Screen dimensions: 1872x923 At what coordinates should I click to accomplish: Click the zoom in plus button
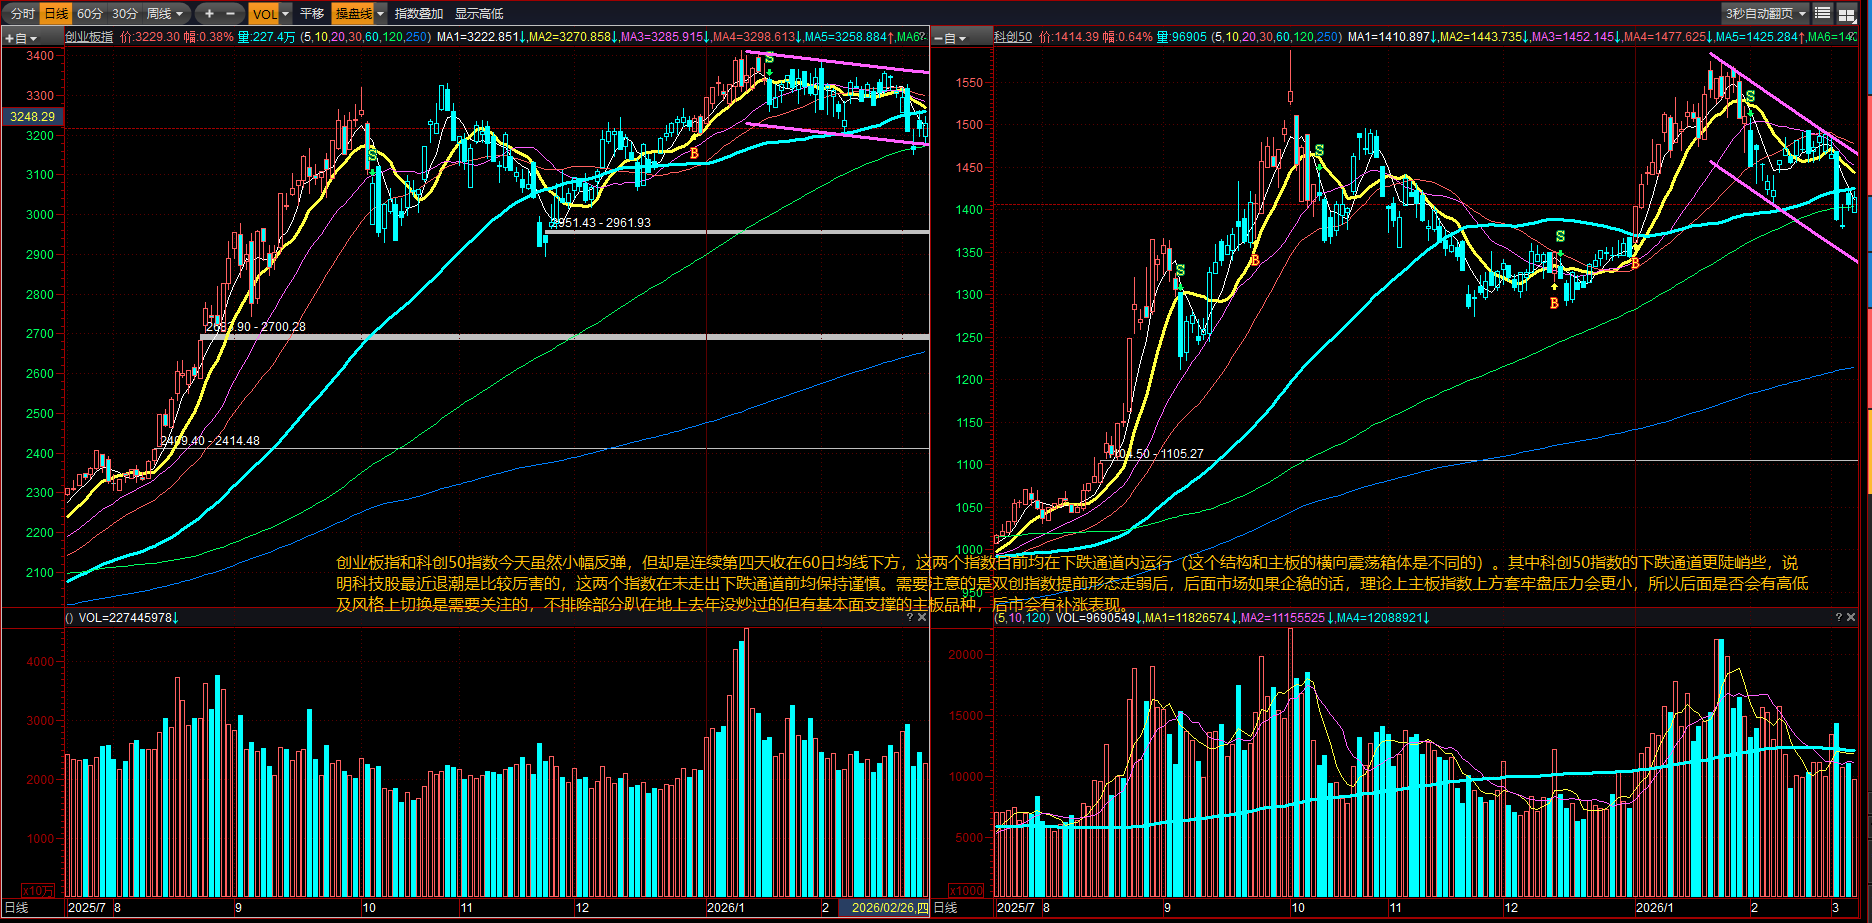point(209,13)
